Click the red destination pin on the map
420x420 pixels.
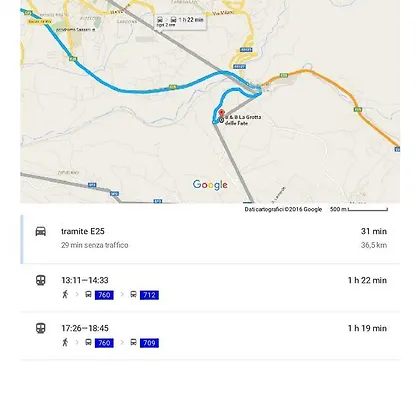(x=221, y=113)
